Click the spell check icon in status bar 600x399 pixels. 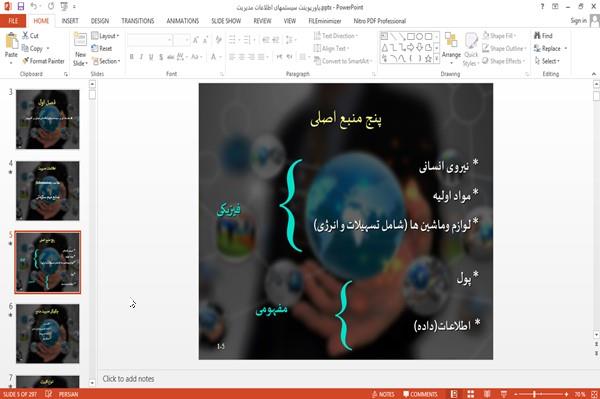[49, 394]
